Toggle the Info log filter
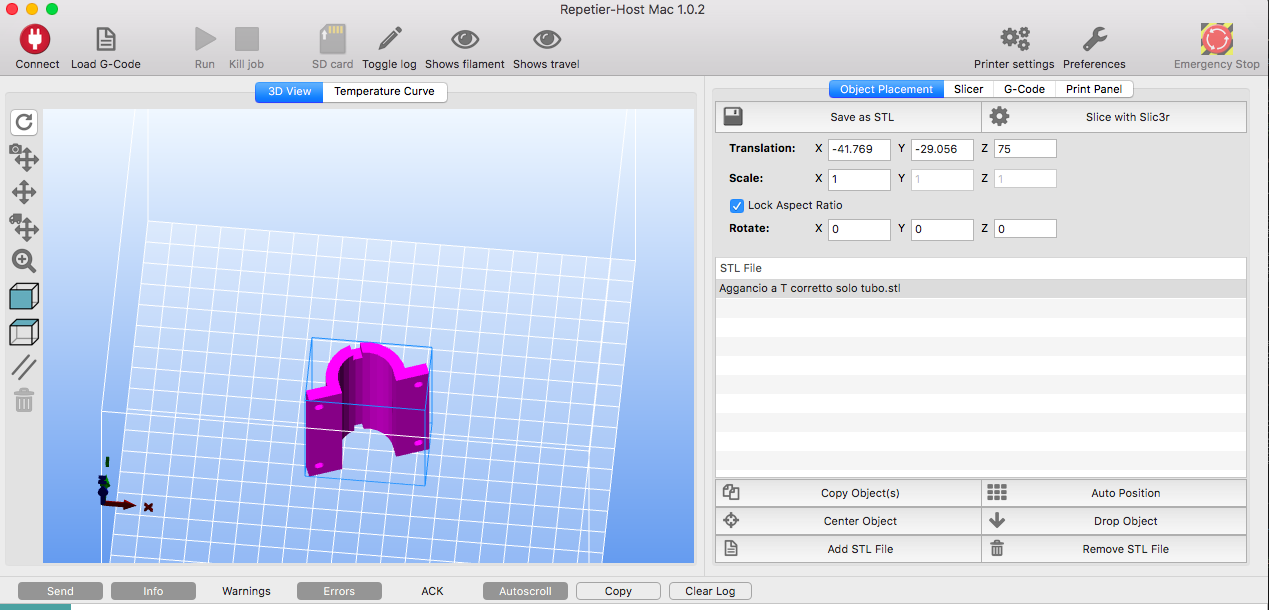The width and height of the screenshot is (1269, 610). pyautogui.click(x=153, y=591)
